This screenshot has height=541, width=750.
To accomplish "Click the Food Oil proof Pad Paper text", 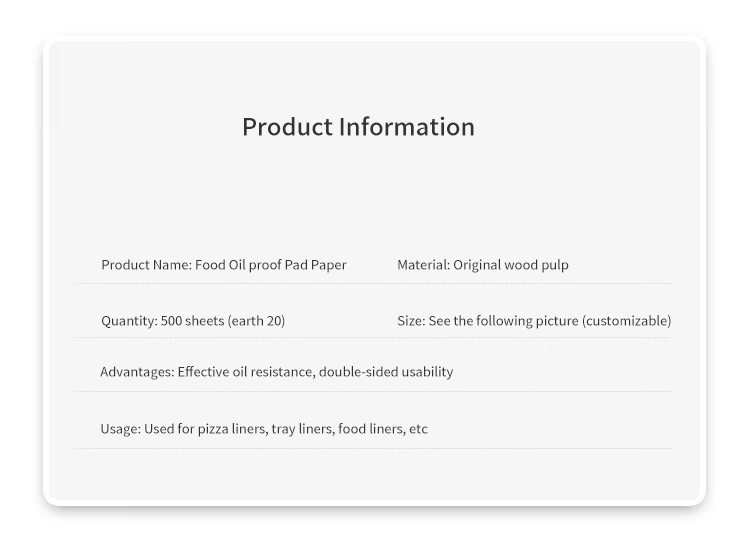I will [271, 265].
